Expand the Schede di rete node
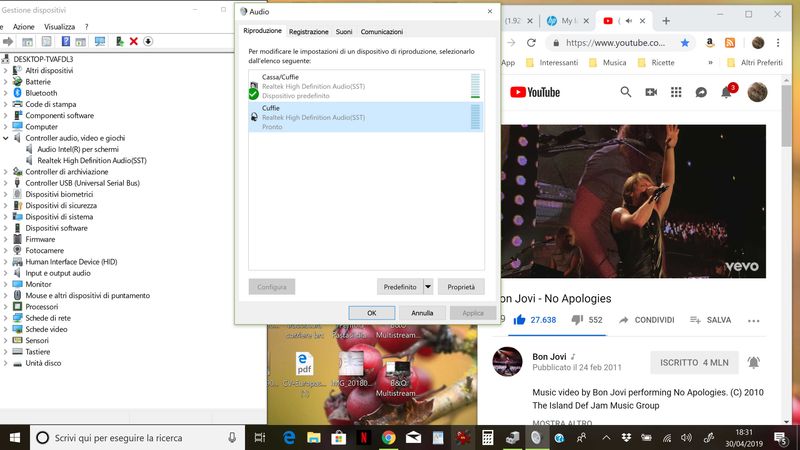800x450 pixels. (x=6, y=318)
